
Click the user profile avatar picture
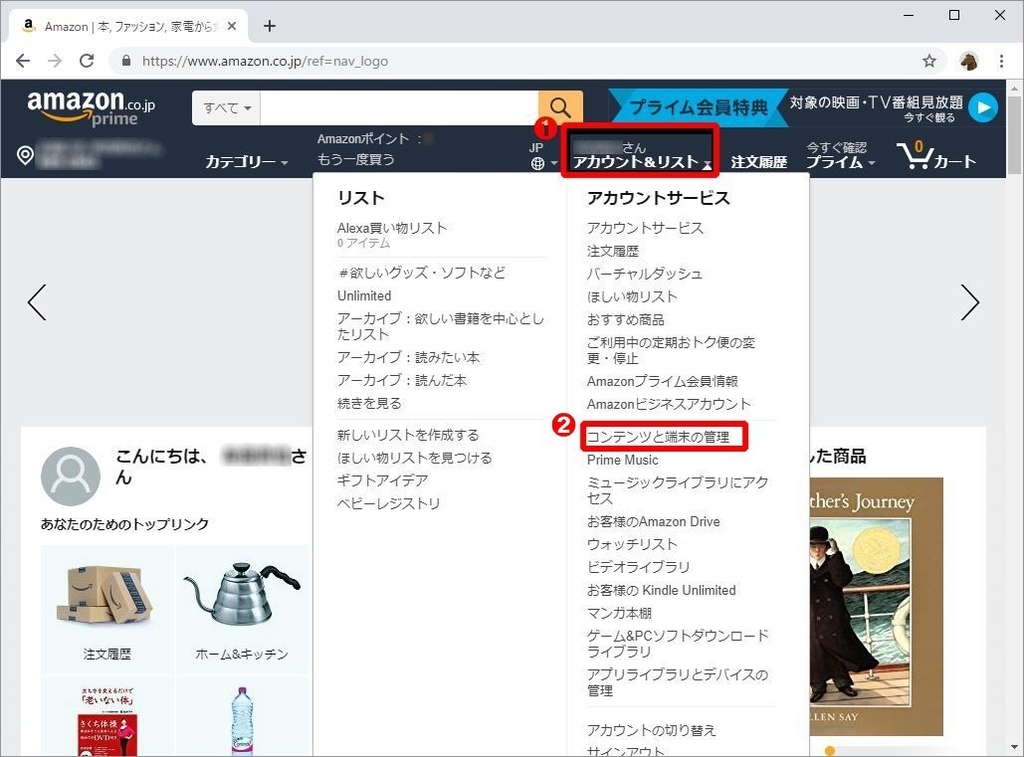tap(71, 476)
